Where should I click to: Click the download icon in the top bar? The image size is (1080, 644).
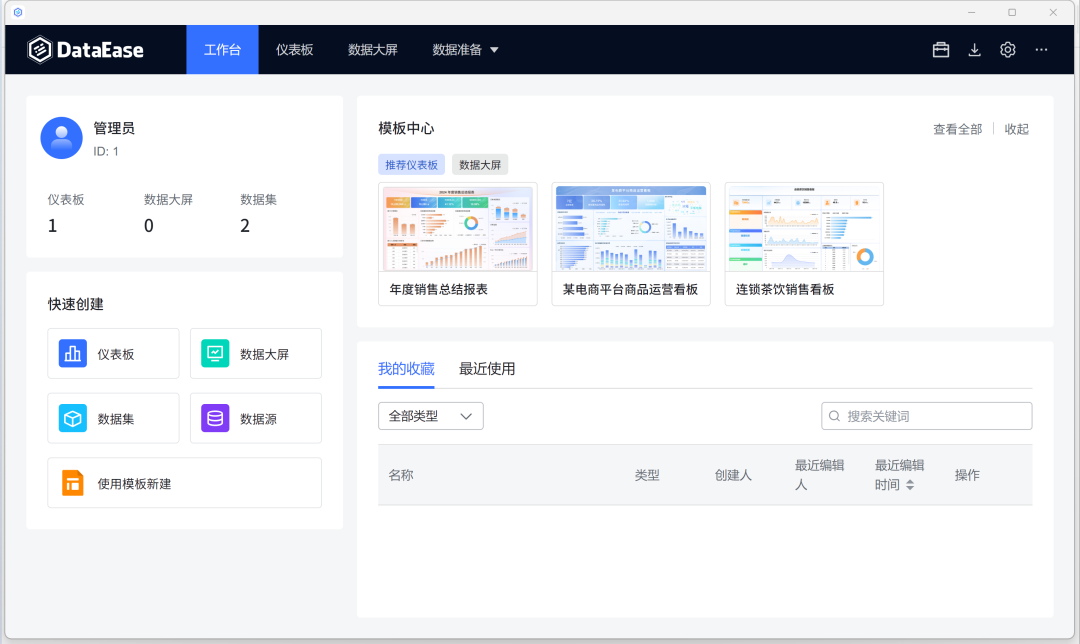tap(974, 48)
